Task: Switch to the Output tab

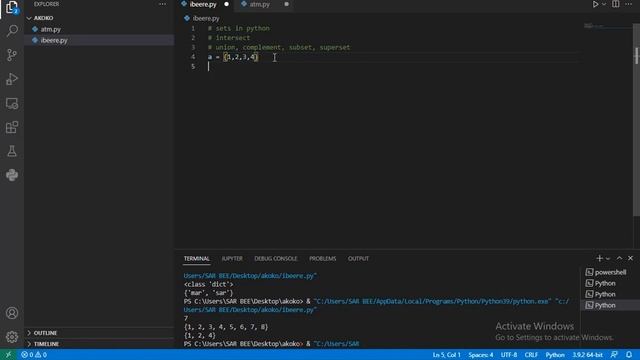Action: 358,259
